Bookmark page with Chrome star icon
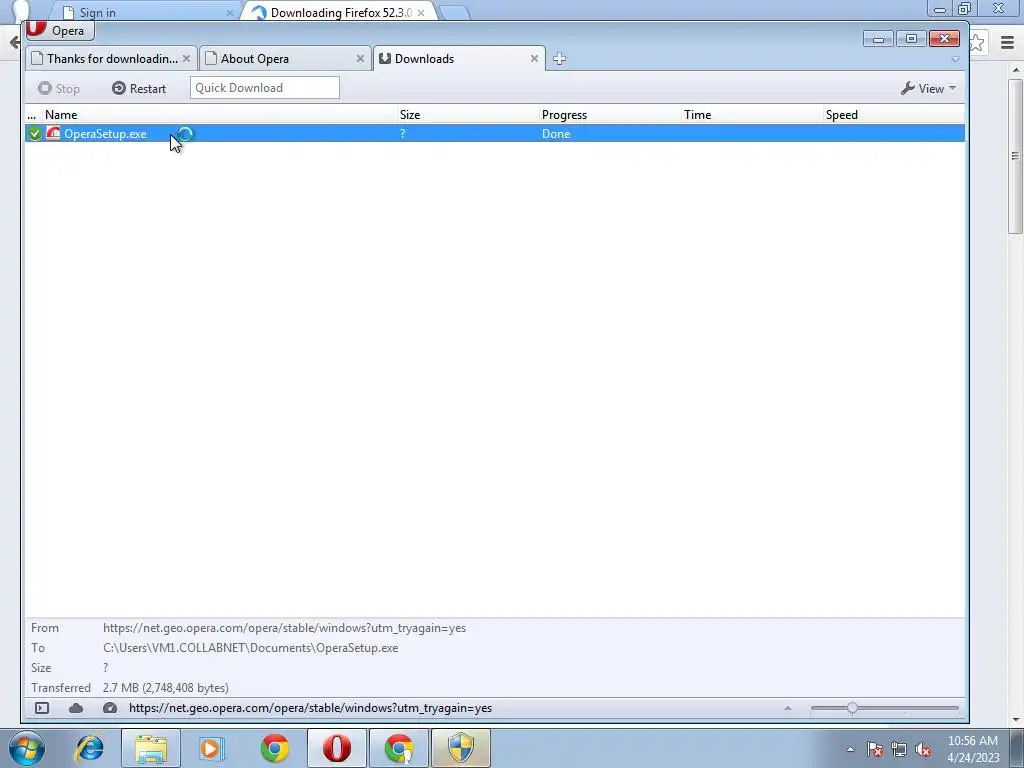 (978, 43)
